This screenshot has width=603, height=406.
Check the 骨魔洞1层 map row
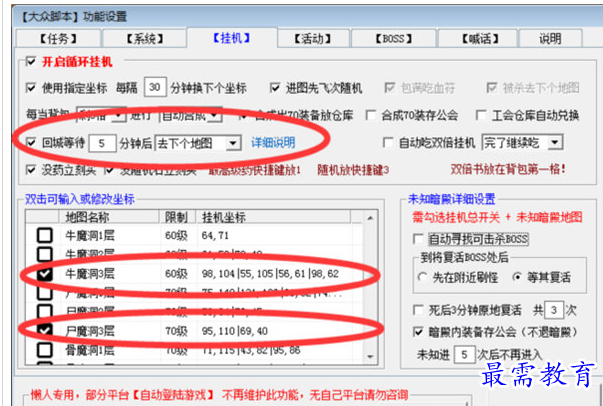tap(45, 350)
